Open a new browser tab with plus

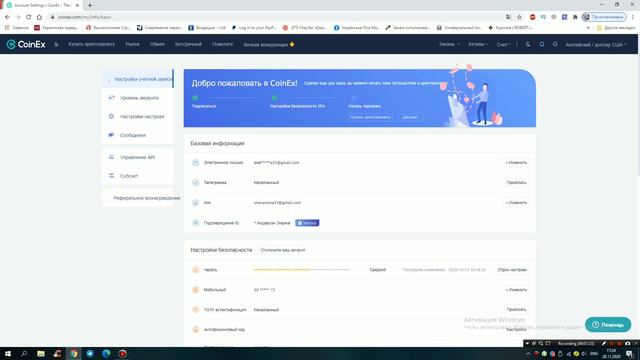coord(90,5)
